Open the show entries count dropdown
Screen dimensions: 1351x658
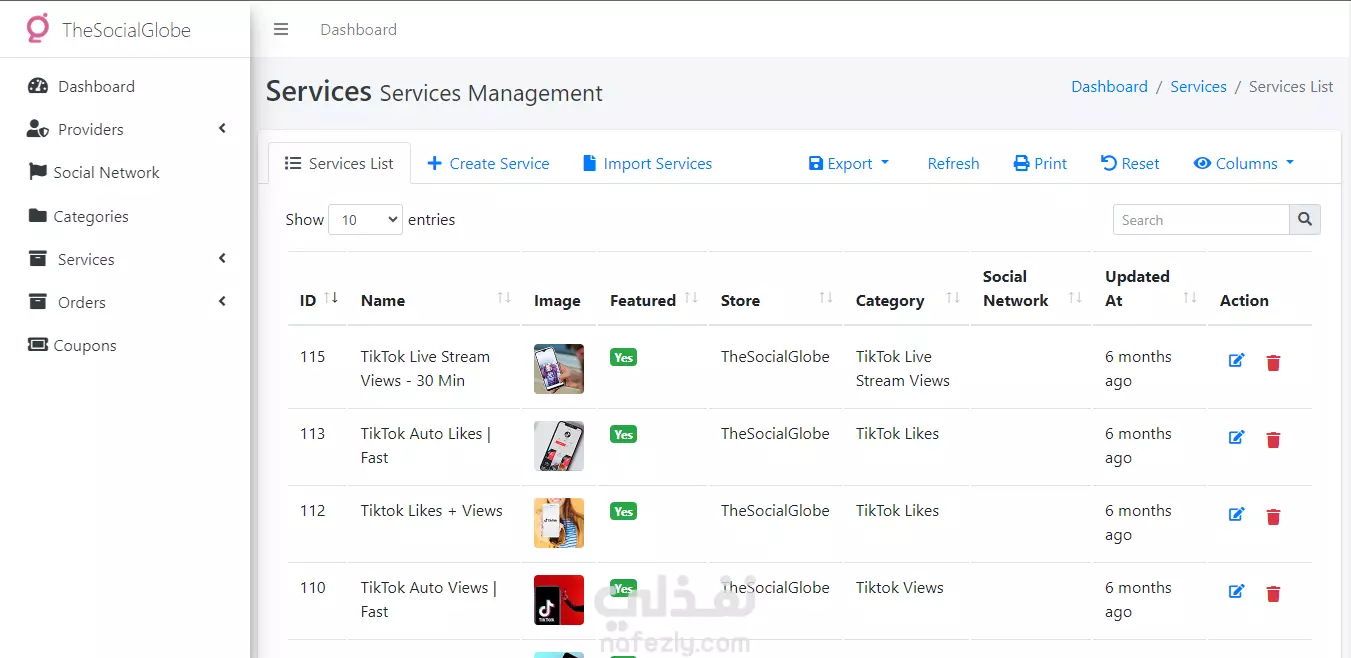(365, 220)
